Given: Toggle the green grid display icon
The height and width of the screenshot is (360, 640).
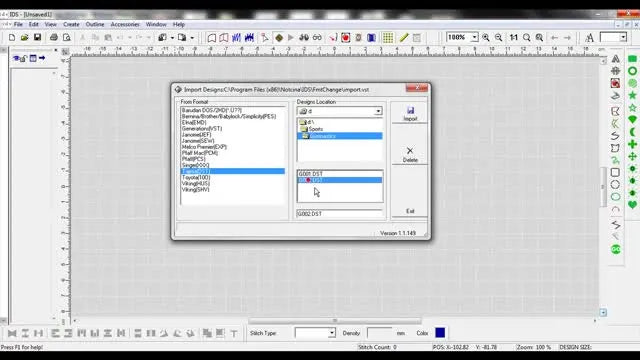Looking at the screenshot, I should [388, 38].
